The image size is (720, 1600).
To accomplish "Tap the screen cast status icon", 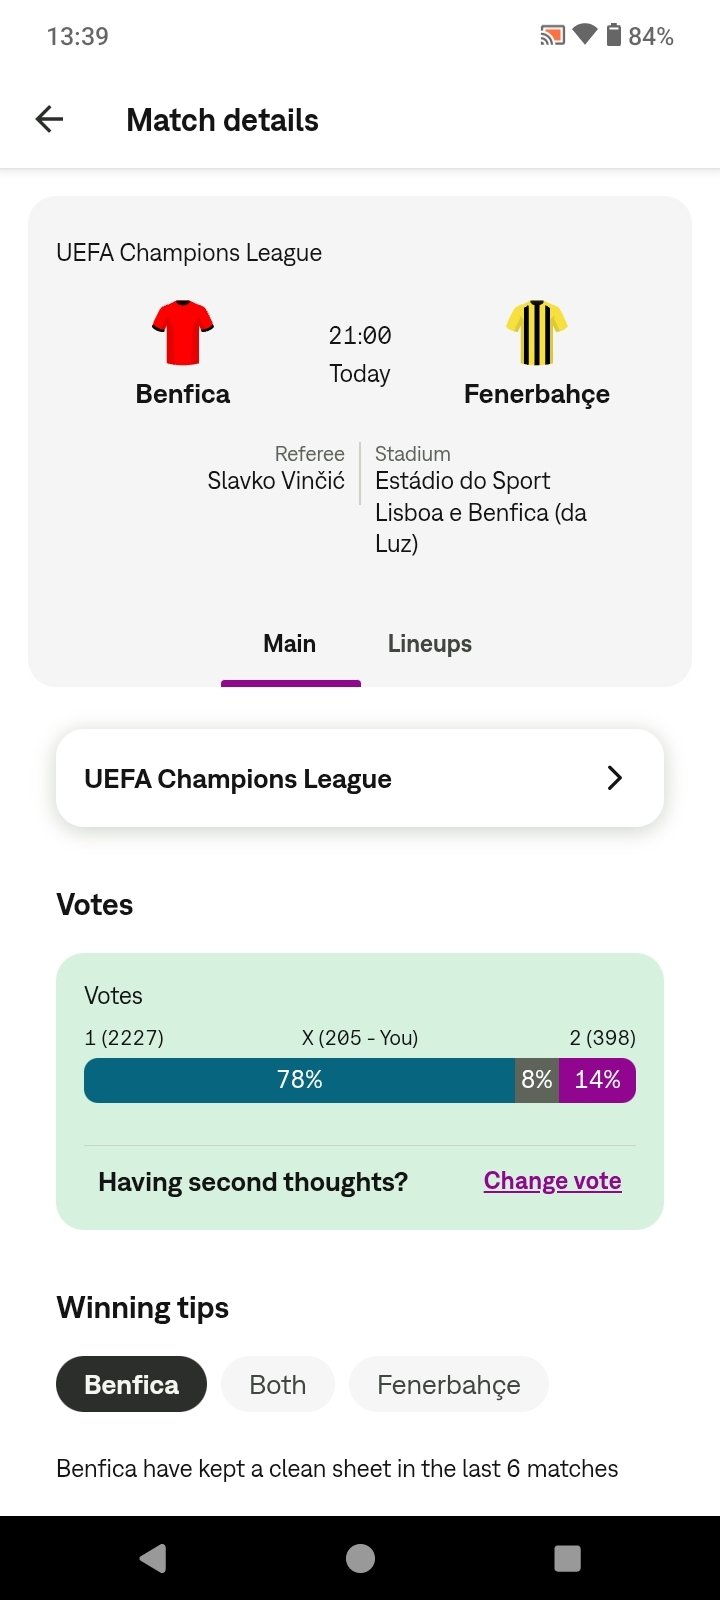I will tap(552, 36).
